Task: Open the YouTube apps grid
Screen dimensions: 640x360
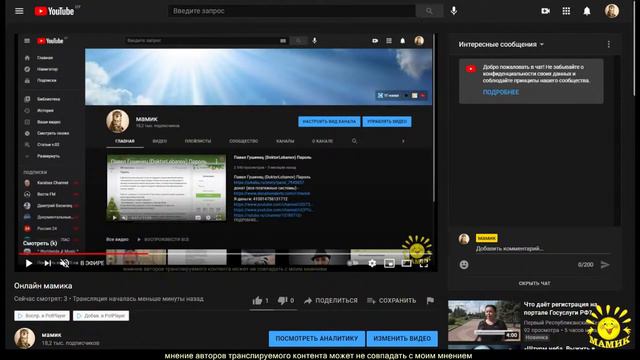Action: point(566,11)
